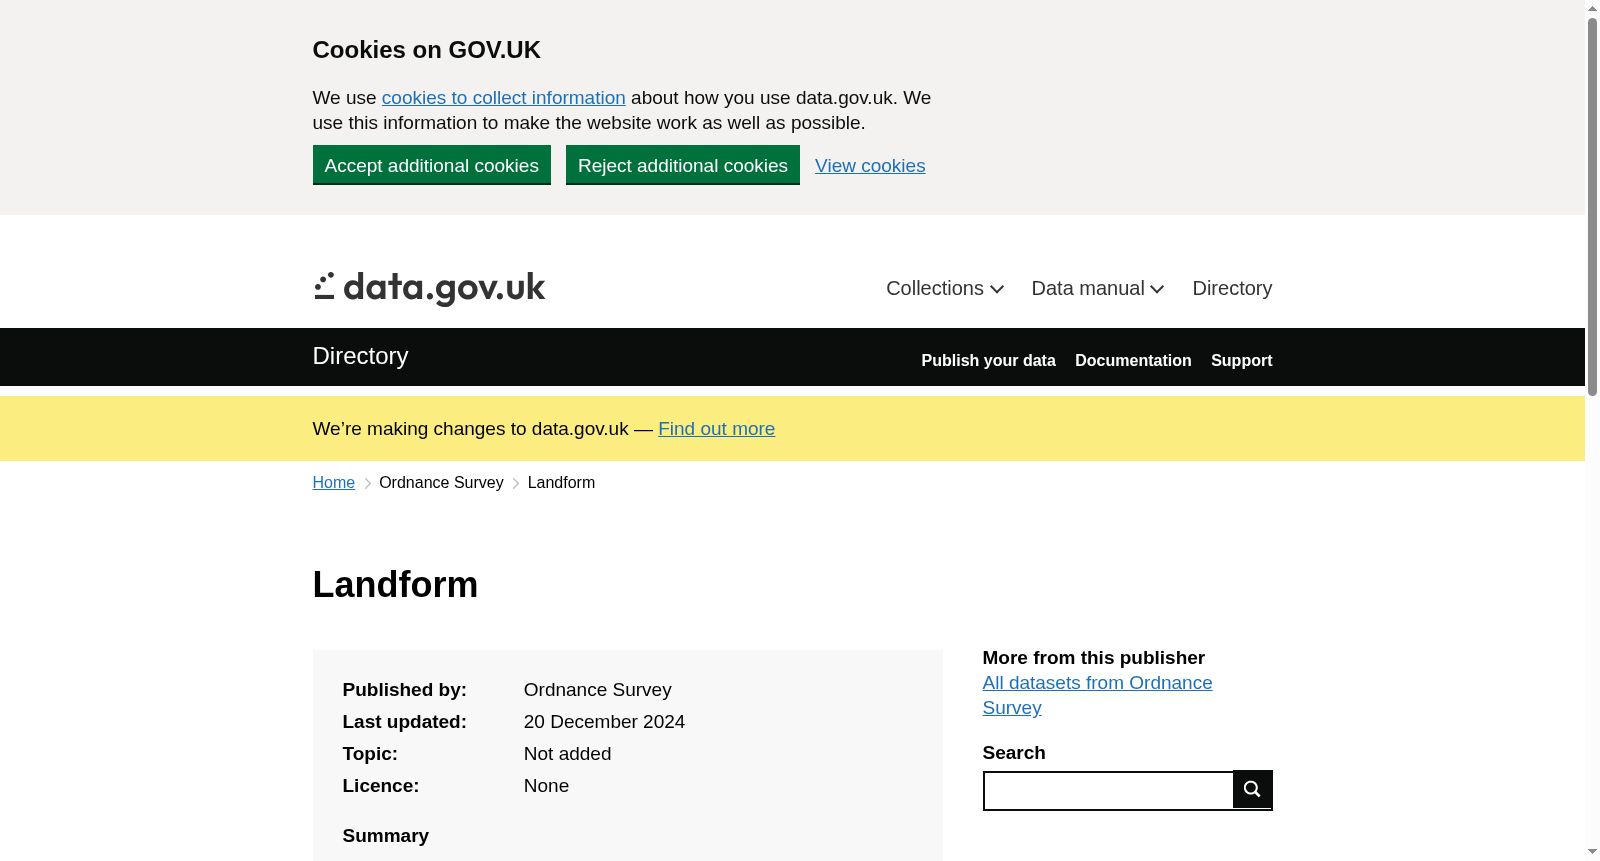Viewport: 1600px width, 861px height.
Task: Click the data.gov.uk logo
Action: (429, 289)
